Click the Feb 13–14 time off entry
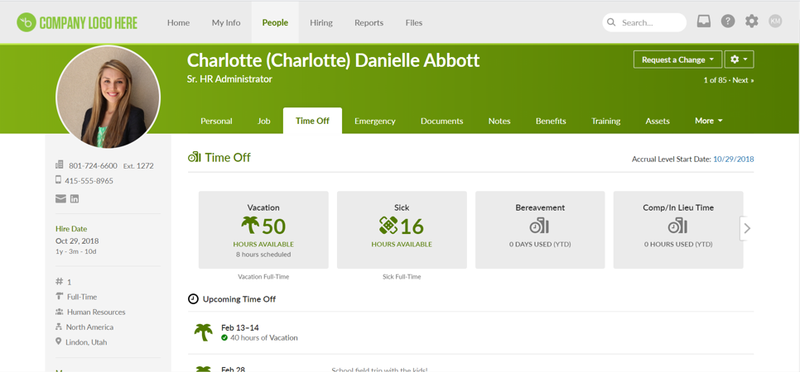This screenshot has width=800, height=372. coord(470,333)
